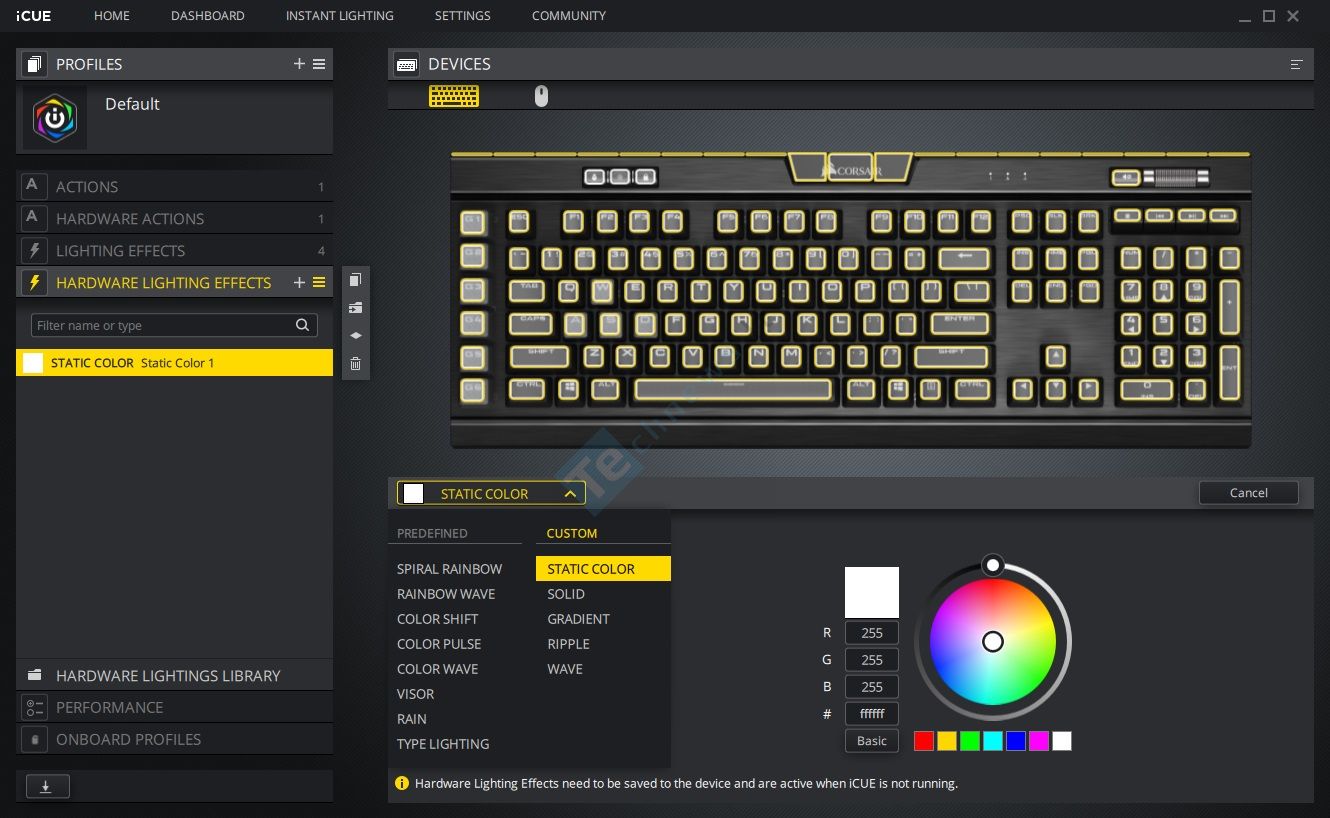Open the Dashboard menu tab
The image size is (1330, 818).
point(207,16)
